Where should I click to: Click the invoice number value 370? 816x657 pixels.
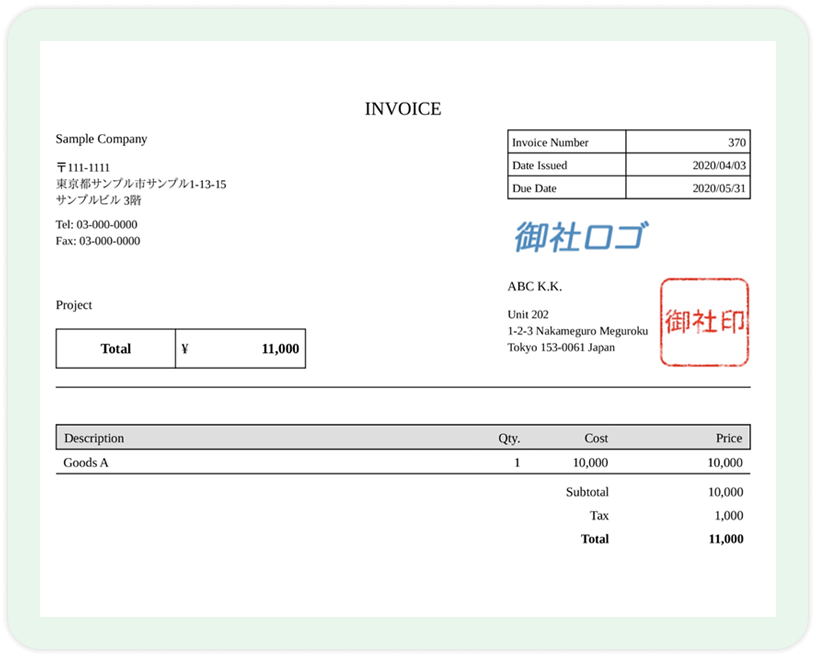click(736, 142)
